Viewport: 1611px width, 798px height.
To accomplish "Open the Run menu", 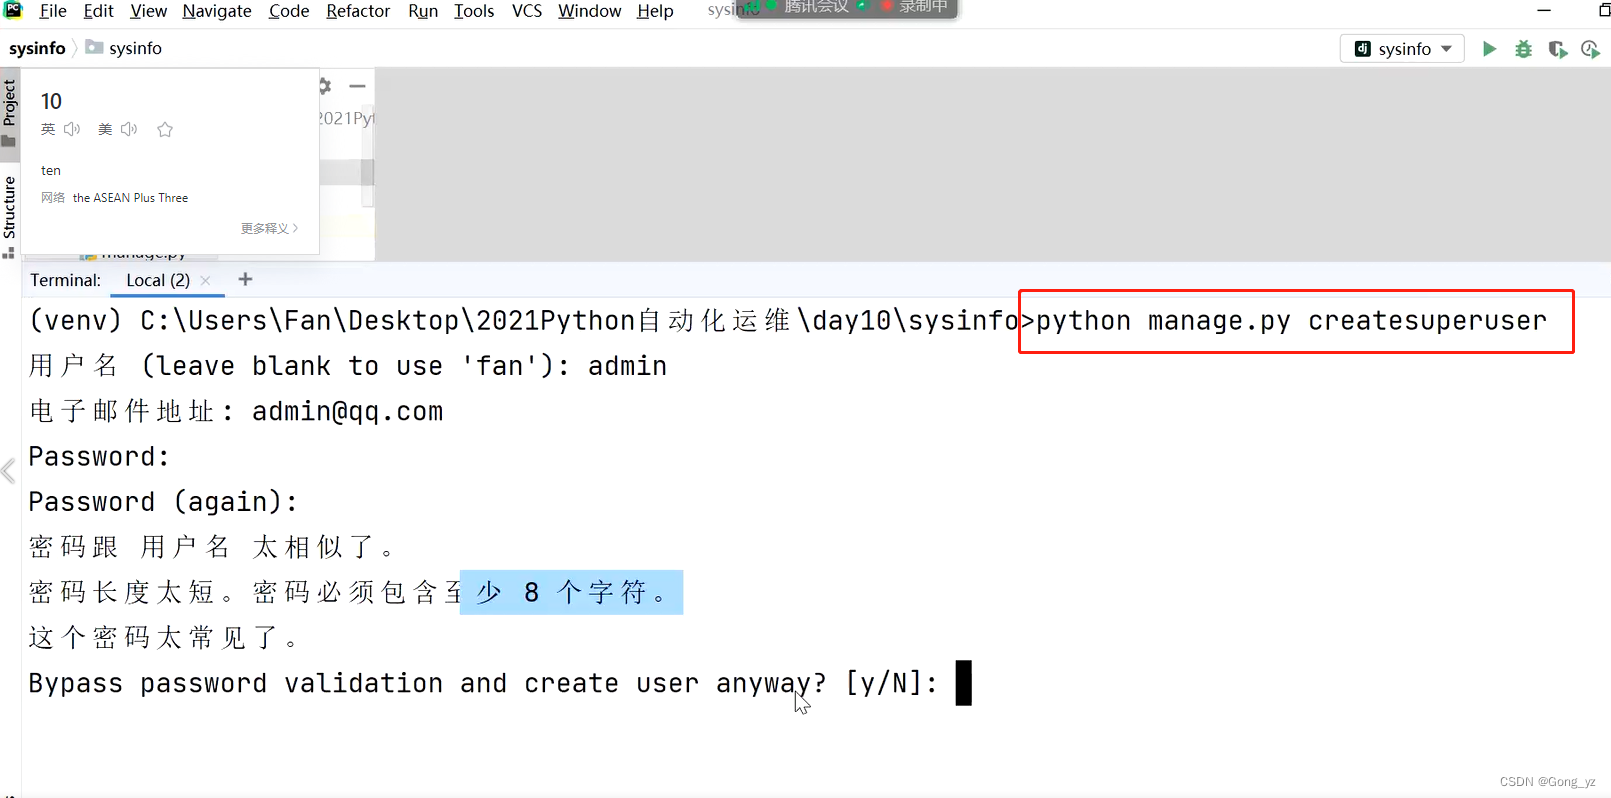I will (x=423, y=11).
